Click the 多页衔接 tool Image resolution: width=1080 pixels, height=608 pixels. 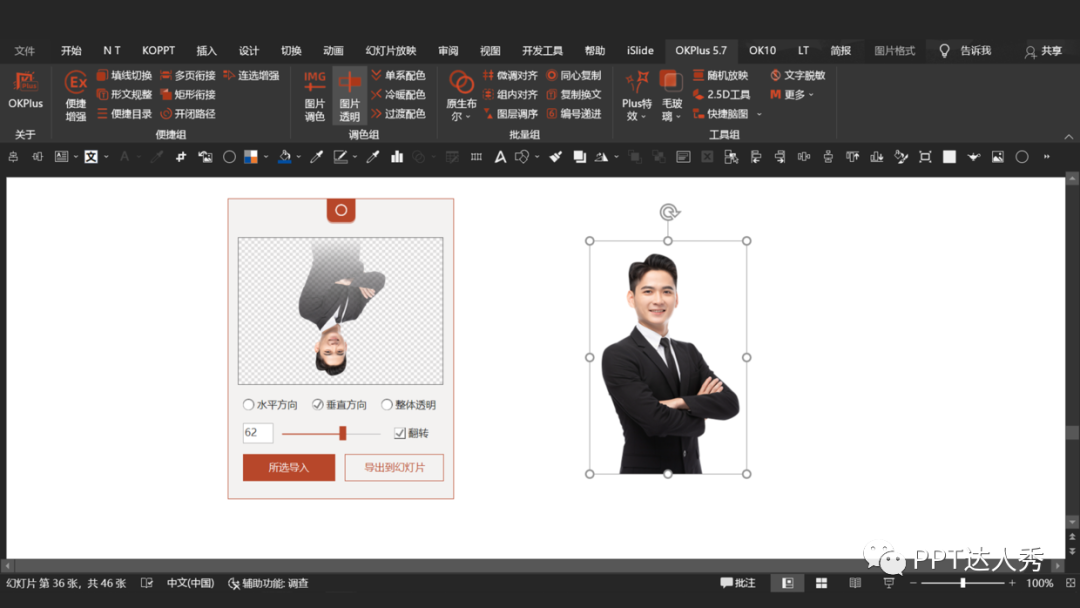(187, 76)
